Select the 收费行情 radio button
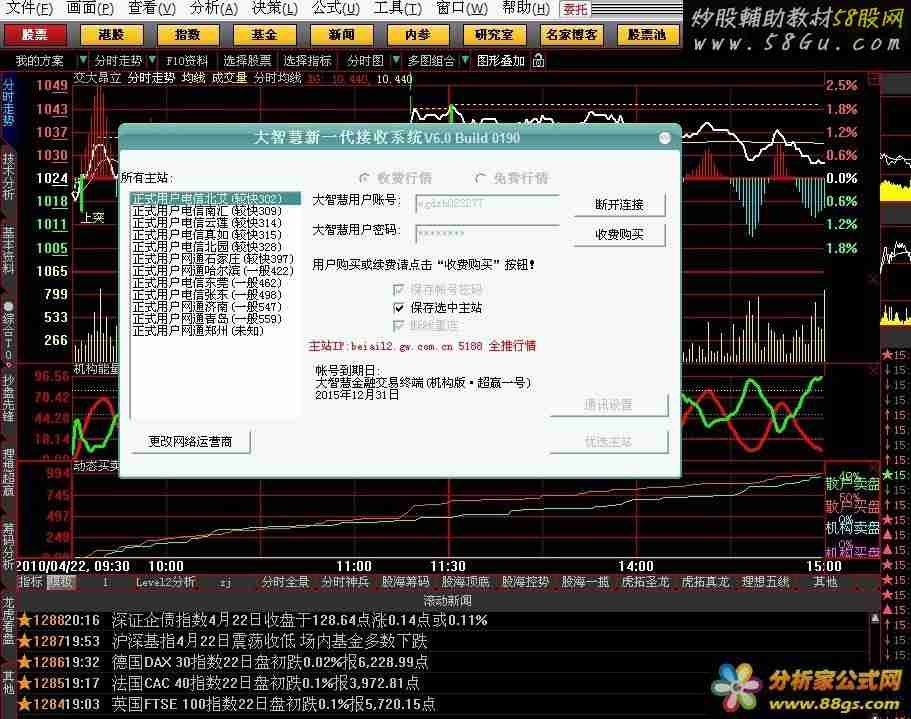The height and width of the screenshot is (719, 911). [x=364, y=177]
